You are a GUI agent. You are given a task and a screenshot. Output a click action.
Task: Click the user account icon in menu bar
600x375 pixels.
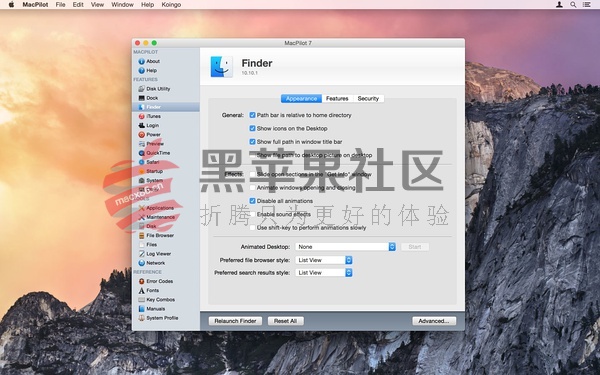tap(559, 5)
